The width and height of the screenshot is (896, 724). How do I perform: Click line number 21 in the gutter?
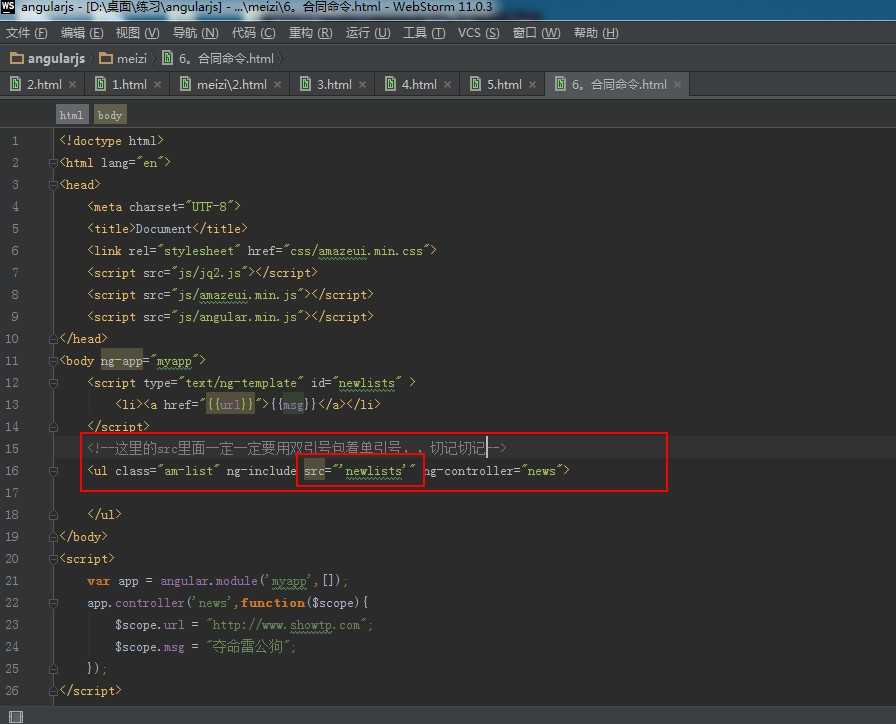pos(12,581)
